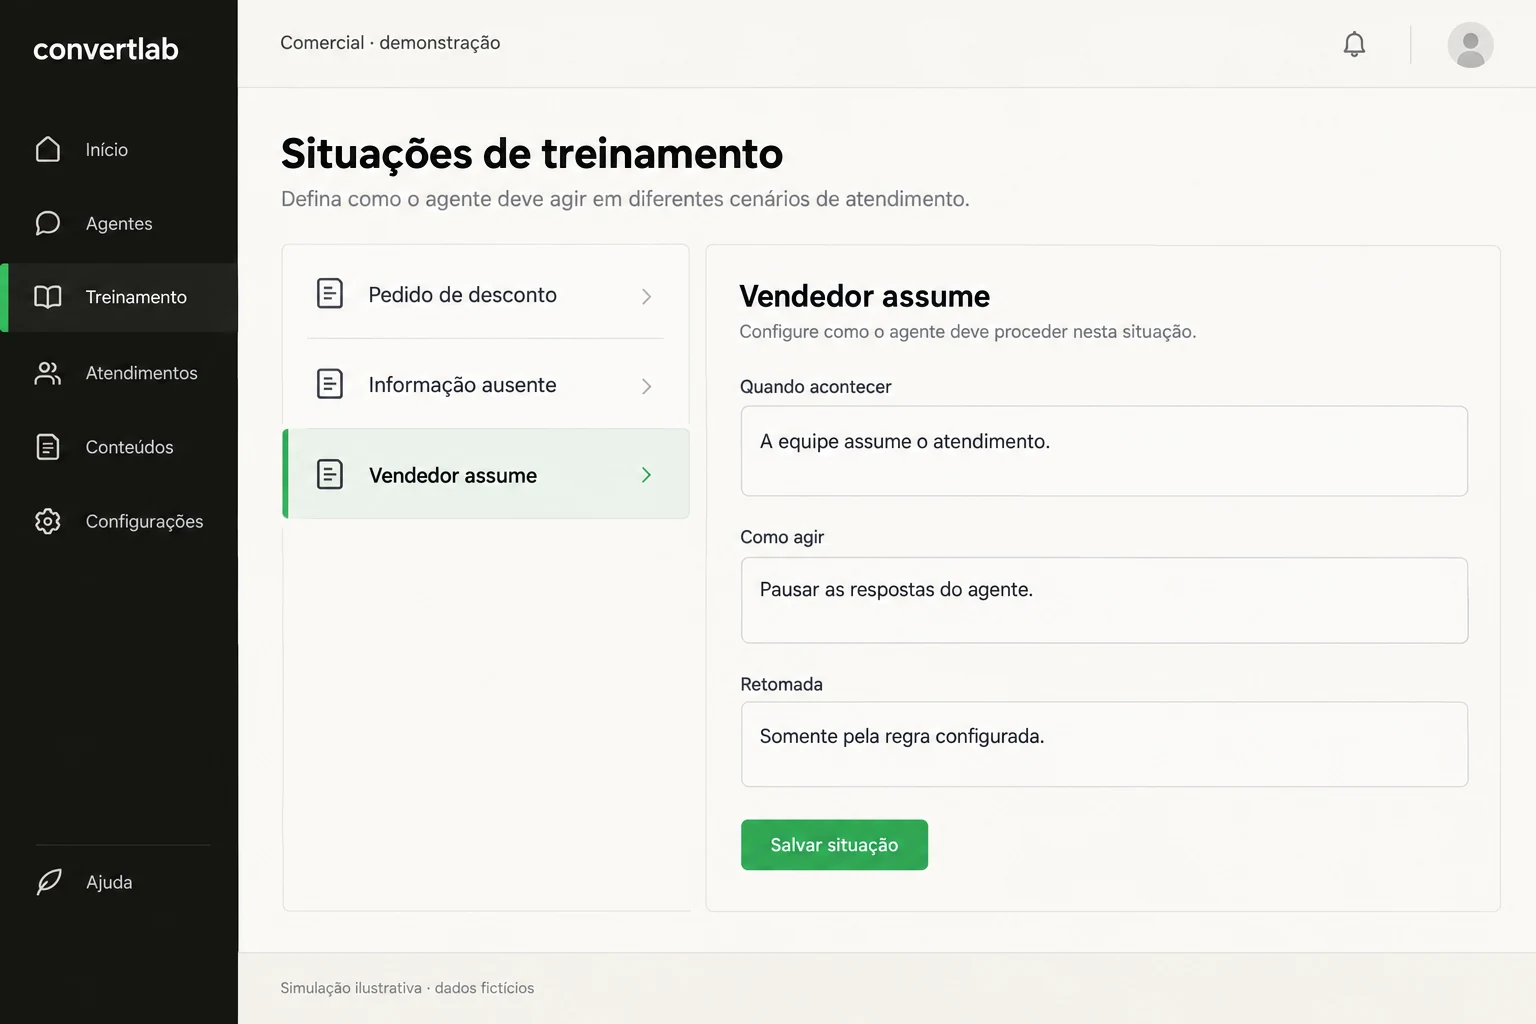This screenshot has width=1536, height=1024.
Task: Click the Vendedor assume panel heading
Action: tap(865, 296)
